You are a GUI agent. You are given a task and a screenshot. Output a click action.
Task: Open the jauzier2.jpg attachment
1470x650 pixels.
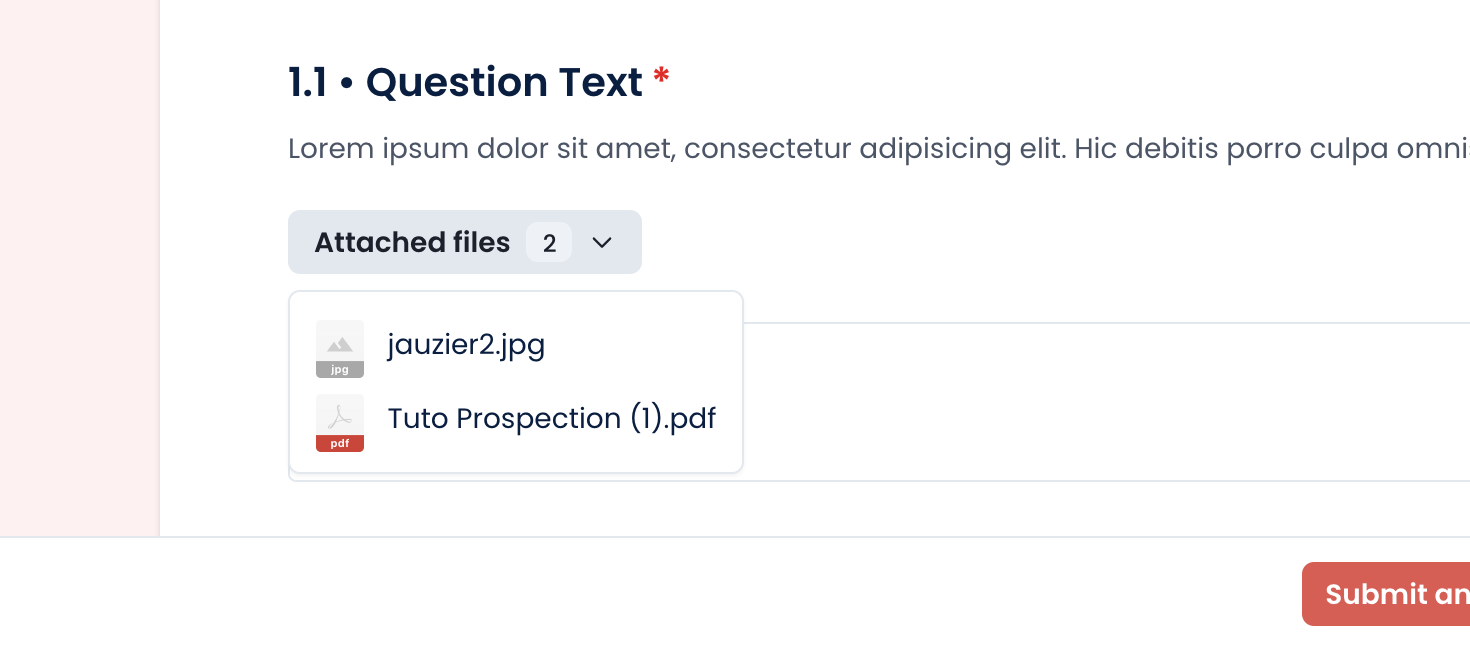pos(466,345)
